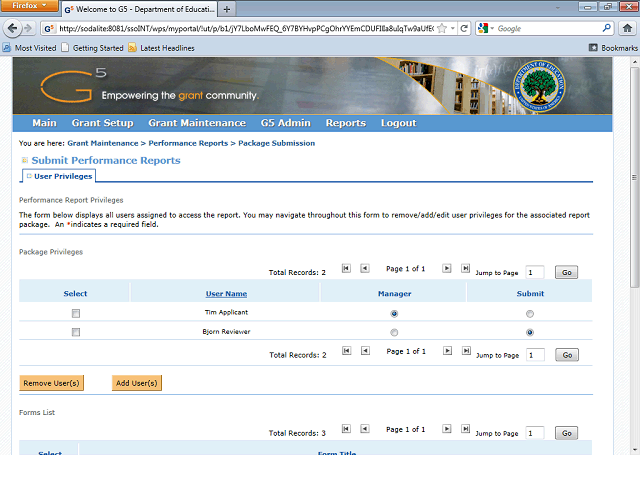Click the G5 logo in banner
The image size is (640, 480).
point(73,85)
